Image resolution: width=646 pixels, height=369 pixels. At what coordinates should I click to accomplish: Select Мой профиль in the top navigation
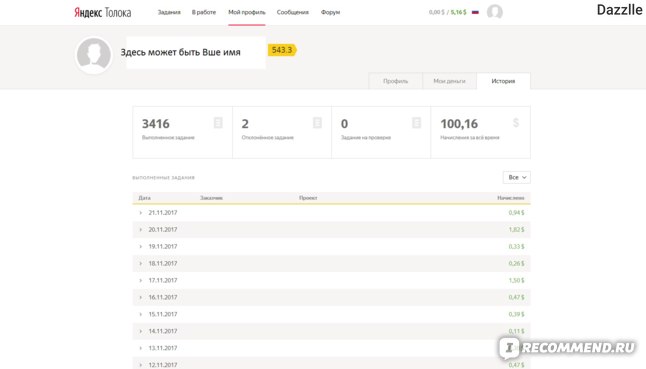(x=247, y=12)
